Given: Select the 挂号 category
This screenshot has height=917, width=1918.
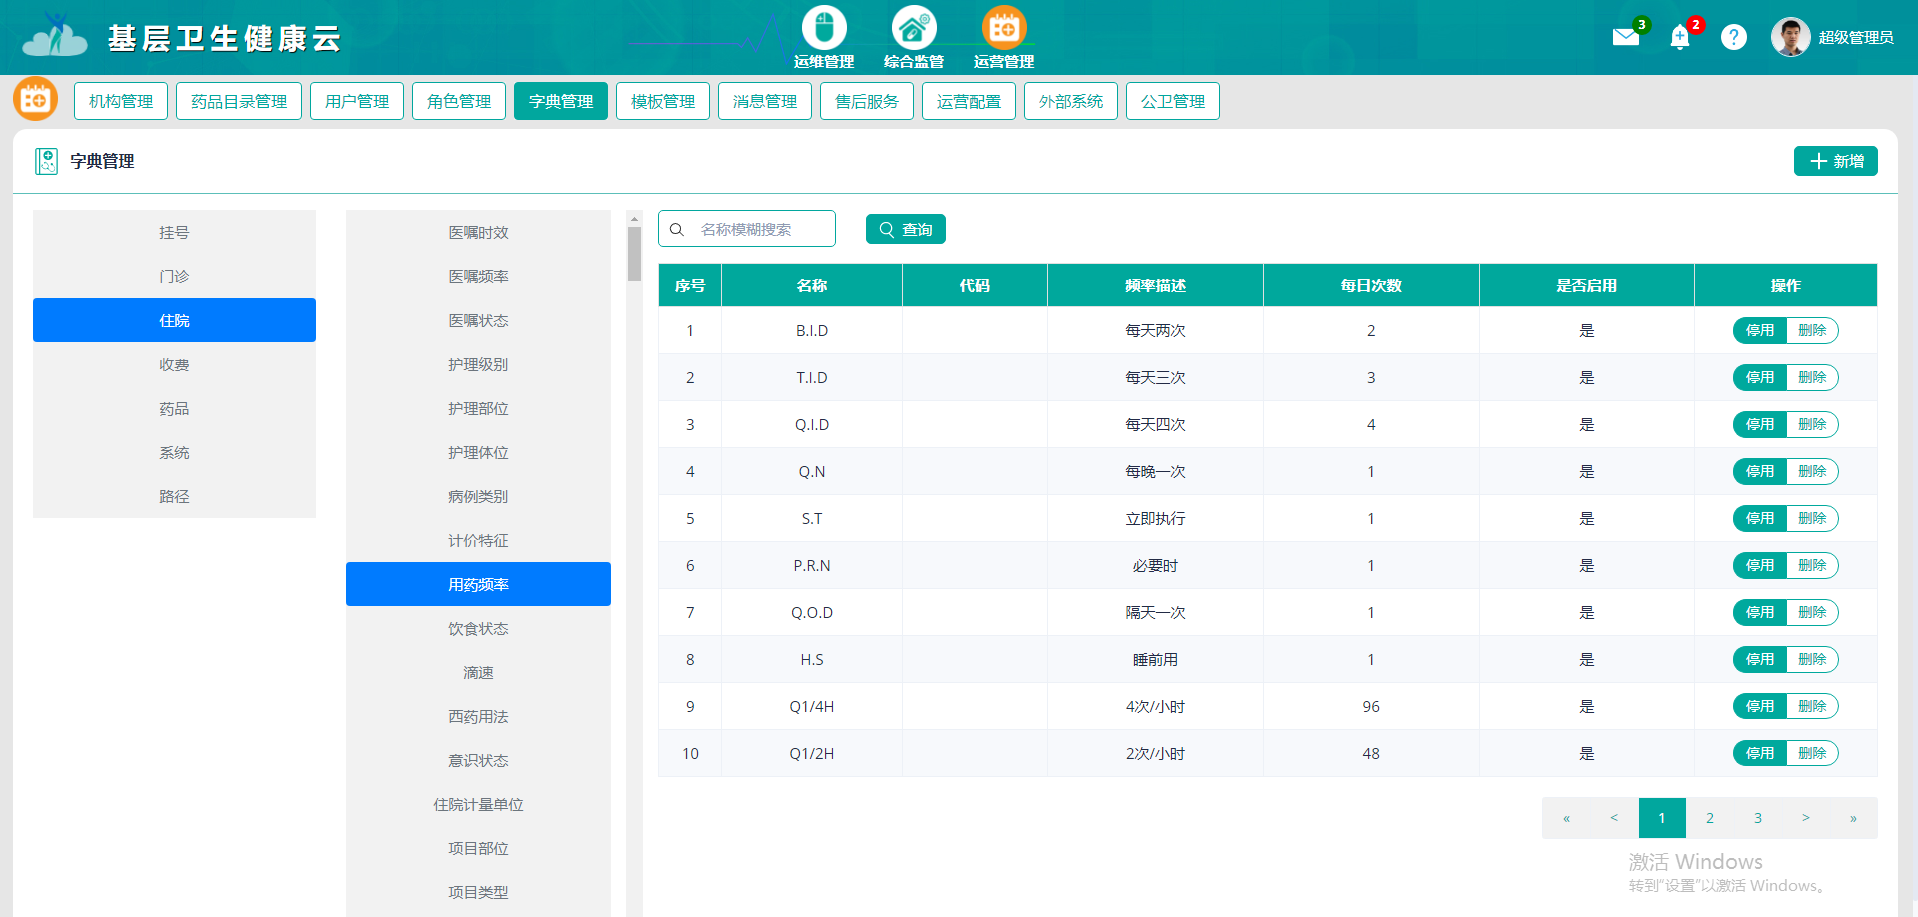Looking at the screenshot, I should pyautogui.click(x=174, y=232).
